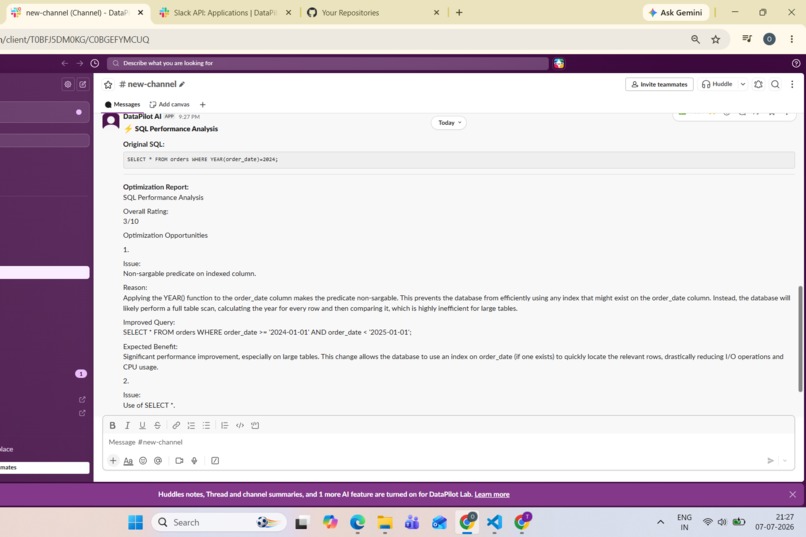The height and width of the screenshot is (537, 806).
Task: Apply blockquote formatting
Action: 225,425
